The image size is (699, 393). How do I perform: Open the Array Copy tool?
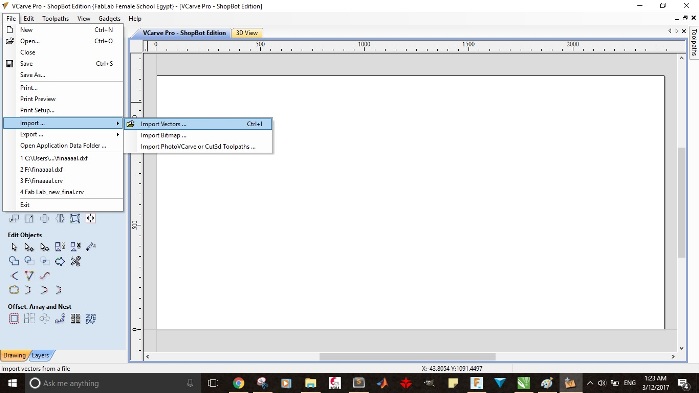[29, 319]
